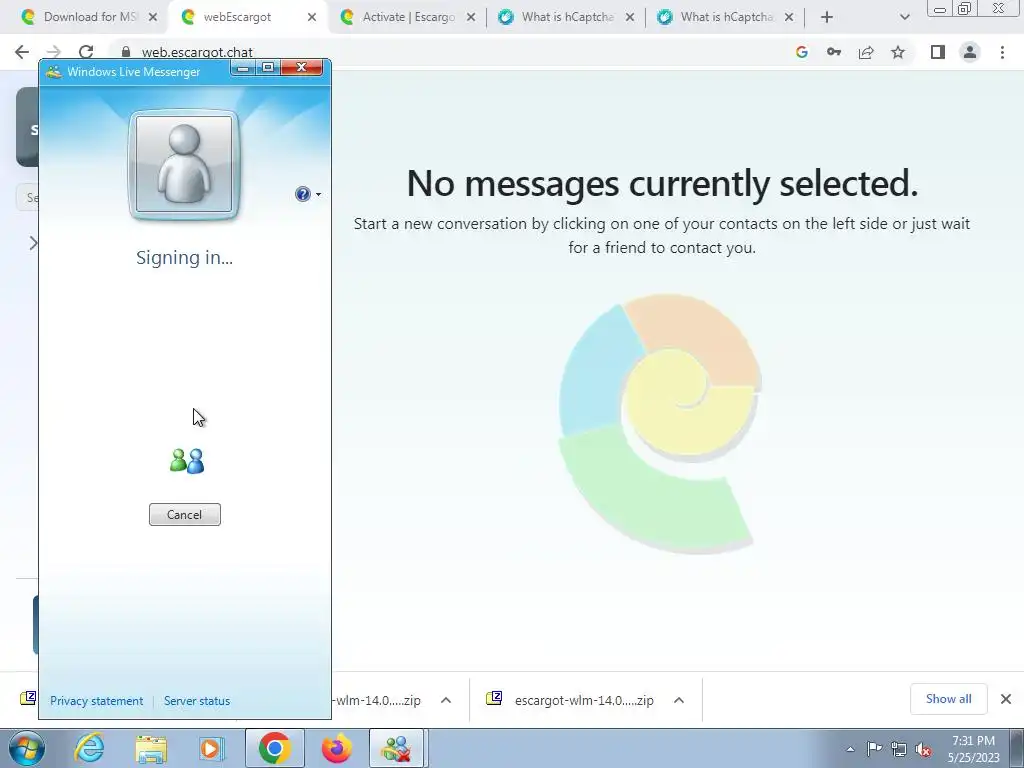
Task: Open the Chrome tab search chevron
Action: click(904, 17)
